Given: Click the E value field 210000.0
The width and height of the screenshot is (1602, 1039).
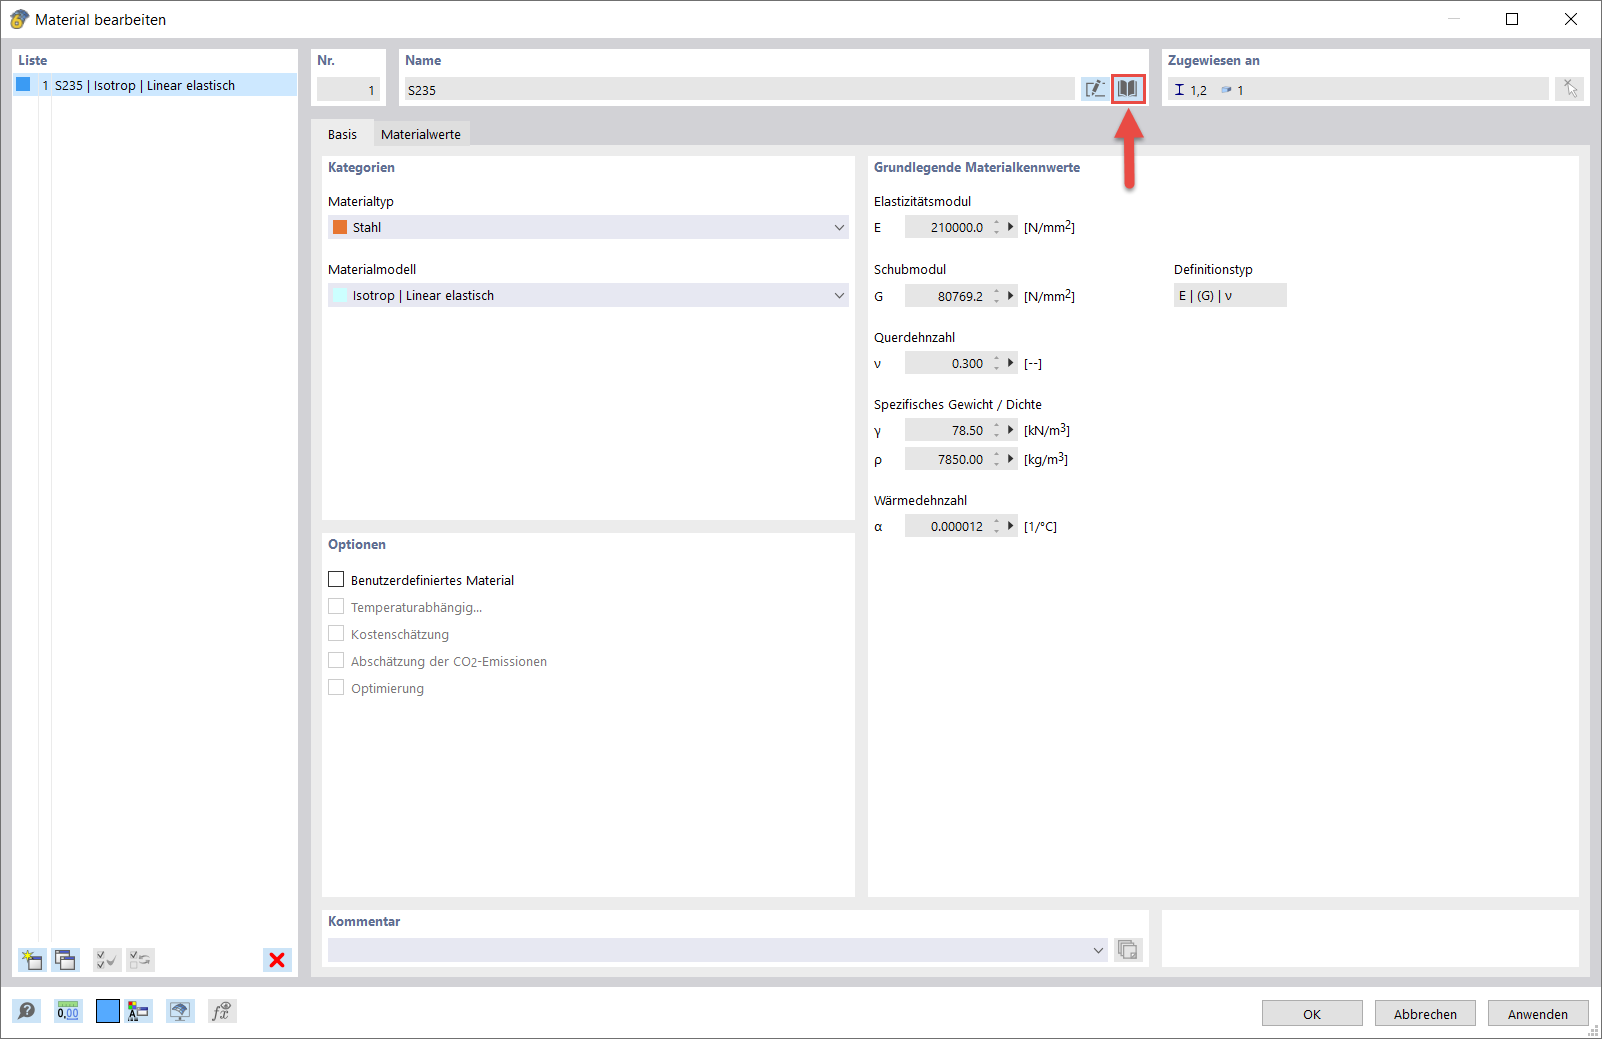Looking at the screenshot, I should coord(946,227).
